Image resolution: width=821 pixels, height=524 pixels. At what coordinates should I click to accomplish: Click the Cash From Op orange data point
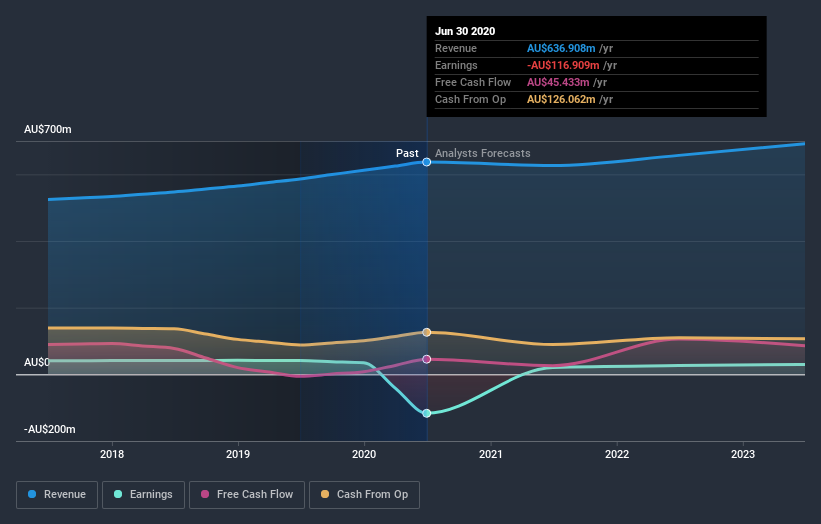[427, 332]
